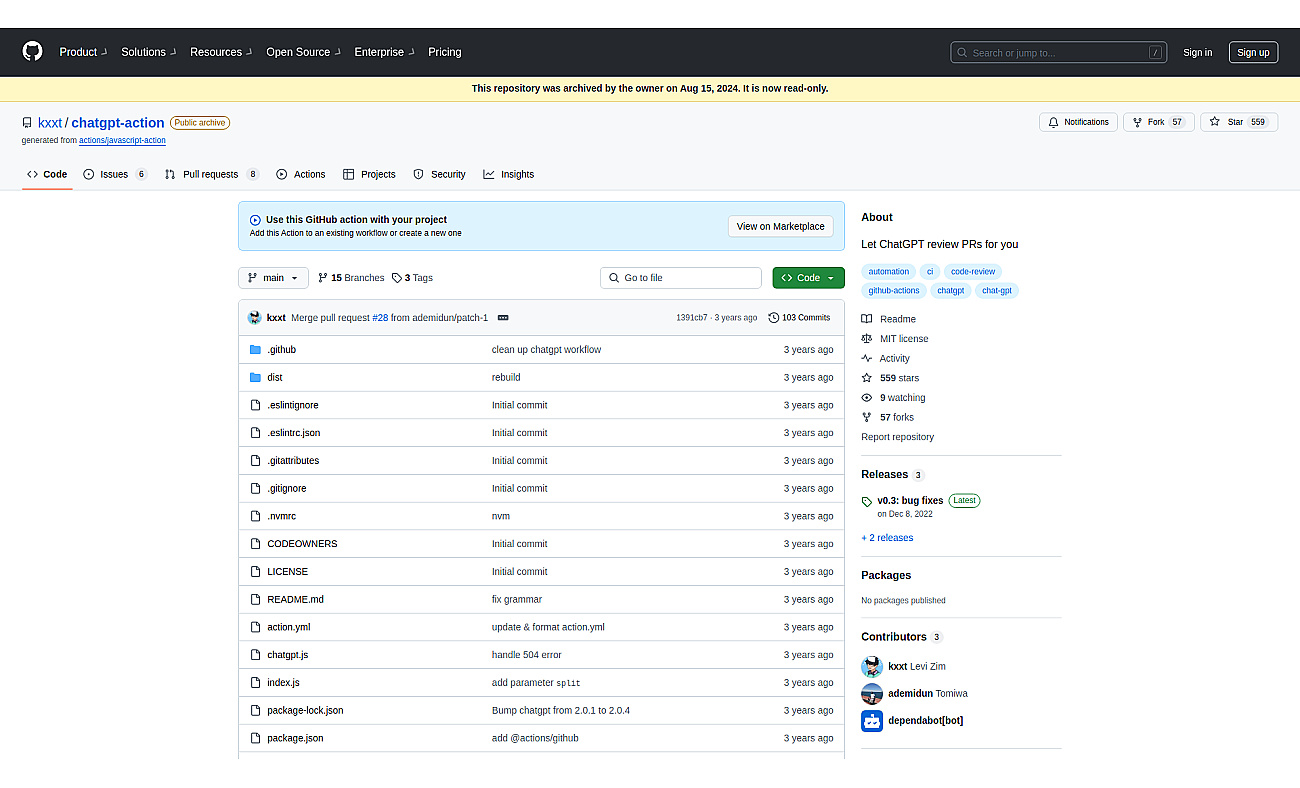This screenshot has width=1300, height=788.
Task: Select the code-review topic tag
Action: 973,271
